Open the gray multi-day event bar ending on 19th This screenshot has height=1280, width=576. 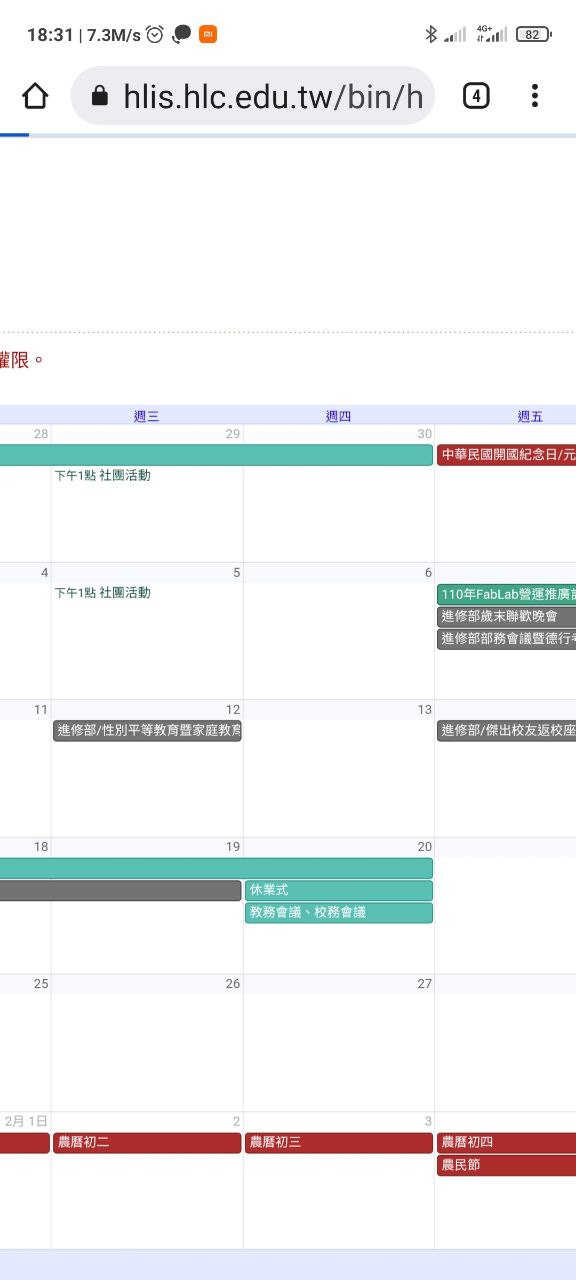pyautogui.click(x=121, y=890)
